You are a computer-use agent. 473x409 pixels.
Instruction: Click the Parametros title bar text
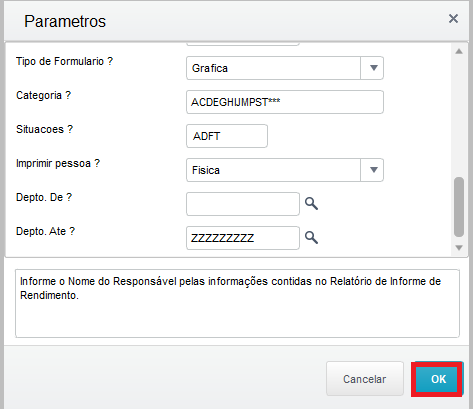tap(65, 21)
